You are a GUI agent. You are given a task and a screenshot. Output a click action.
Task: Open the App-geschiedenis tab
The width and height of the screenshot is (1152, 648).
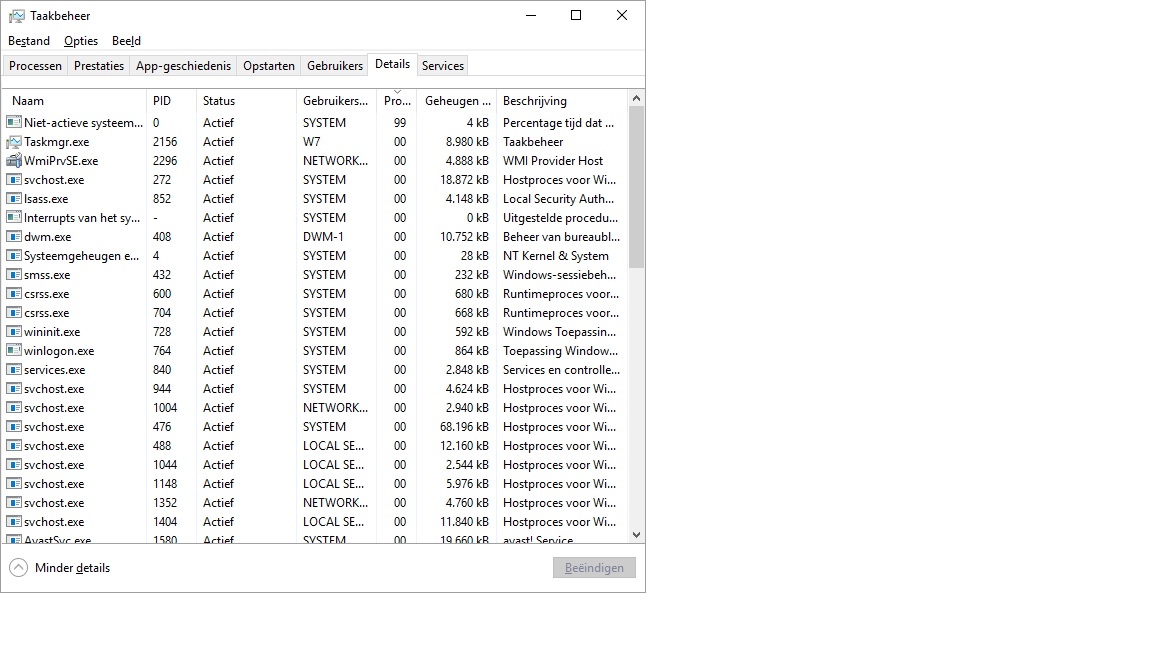pyautogui.click(x=184, y=66)
